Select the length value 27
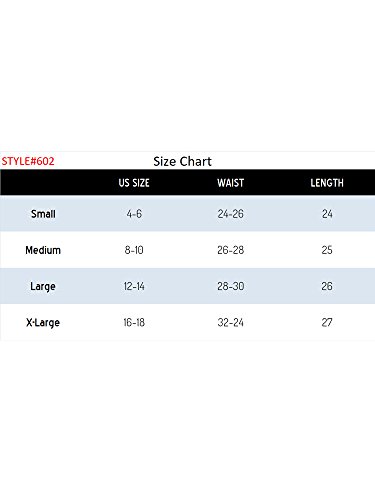Screen dimensions: 375x500 point(327,323)
